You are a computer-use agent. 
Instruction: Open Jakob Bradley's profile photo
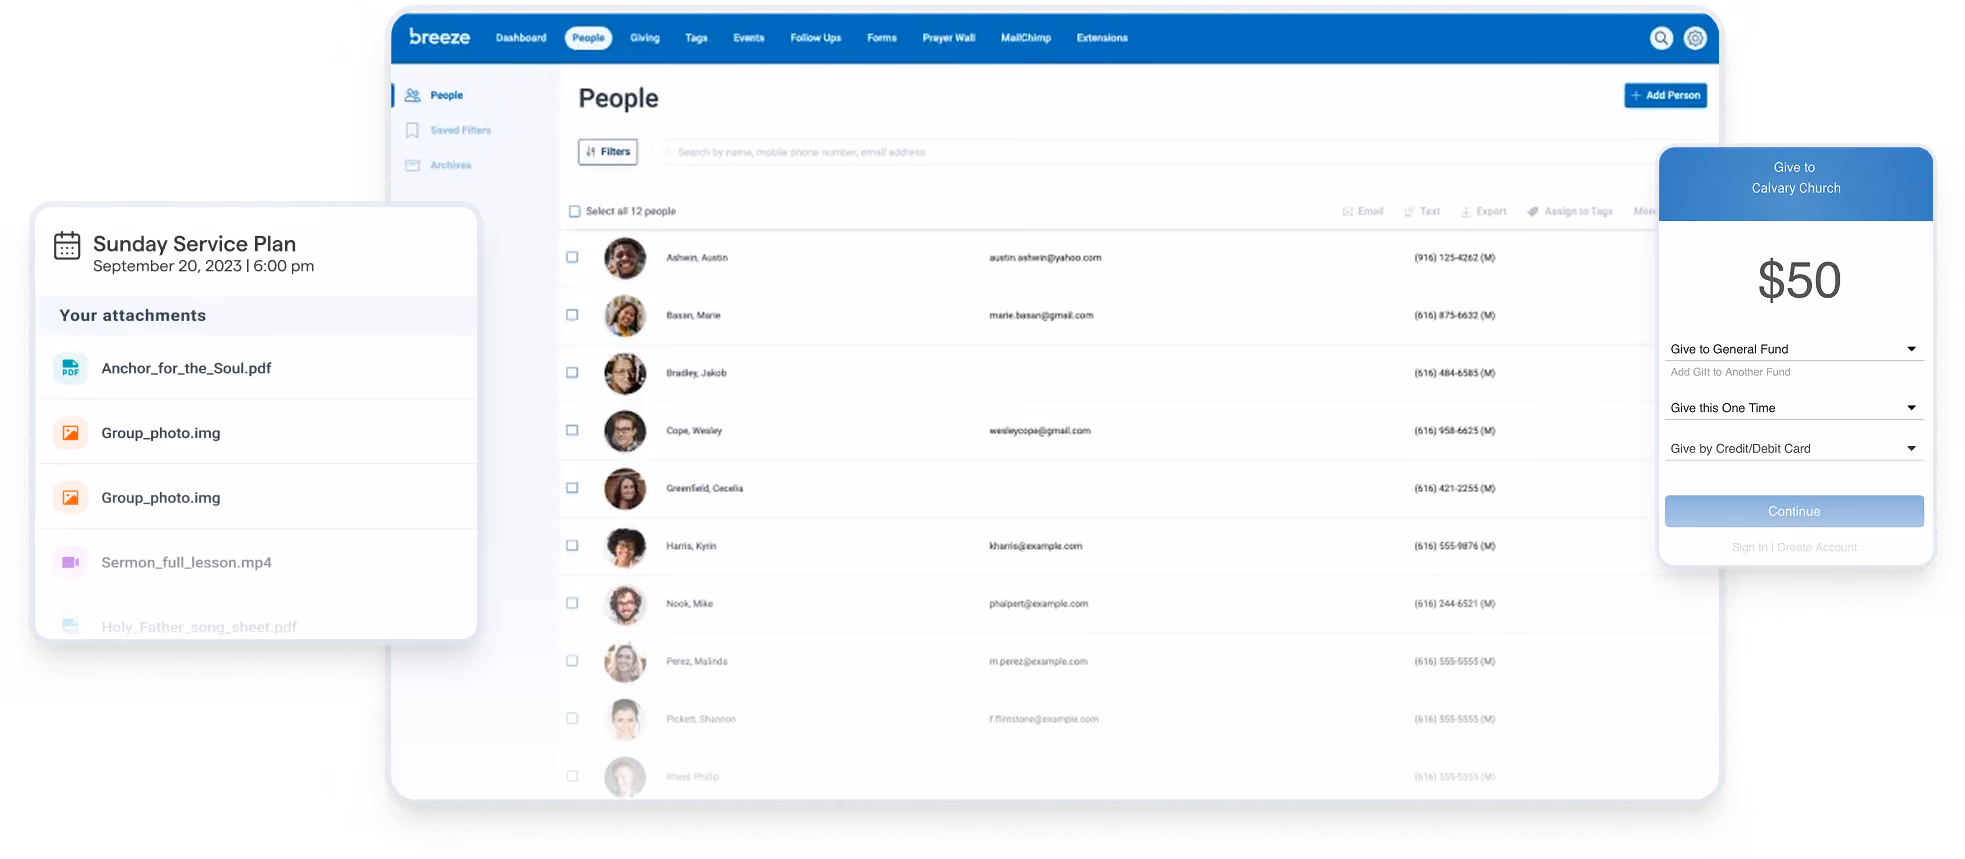[625, 373]
